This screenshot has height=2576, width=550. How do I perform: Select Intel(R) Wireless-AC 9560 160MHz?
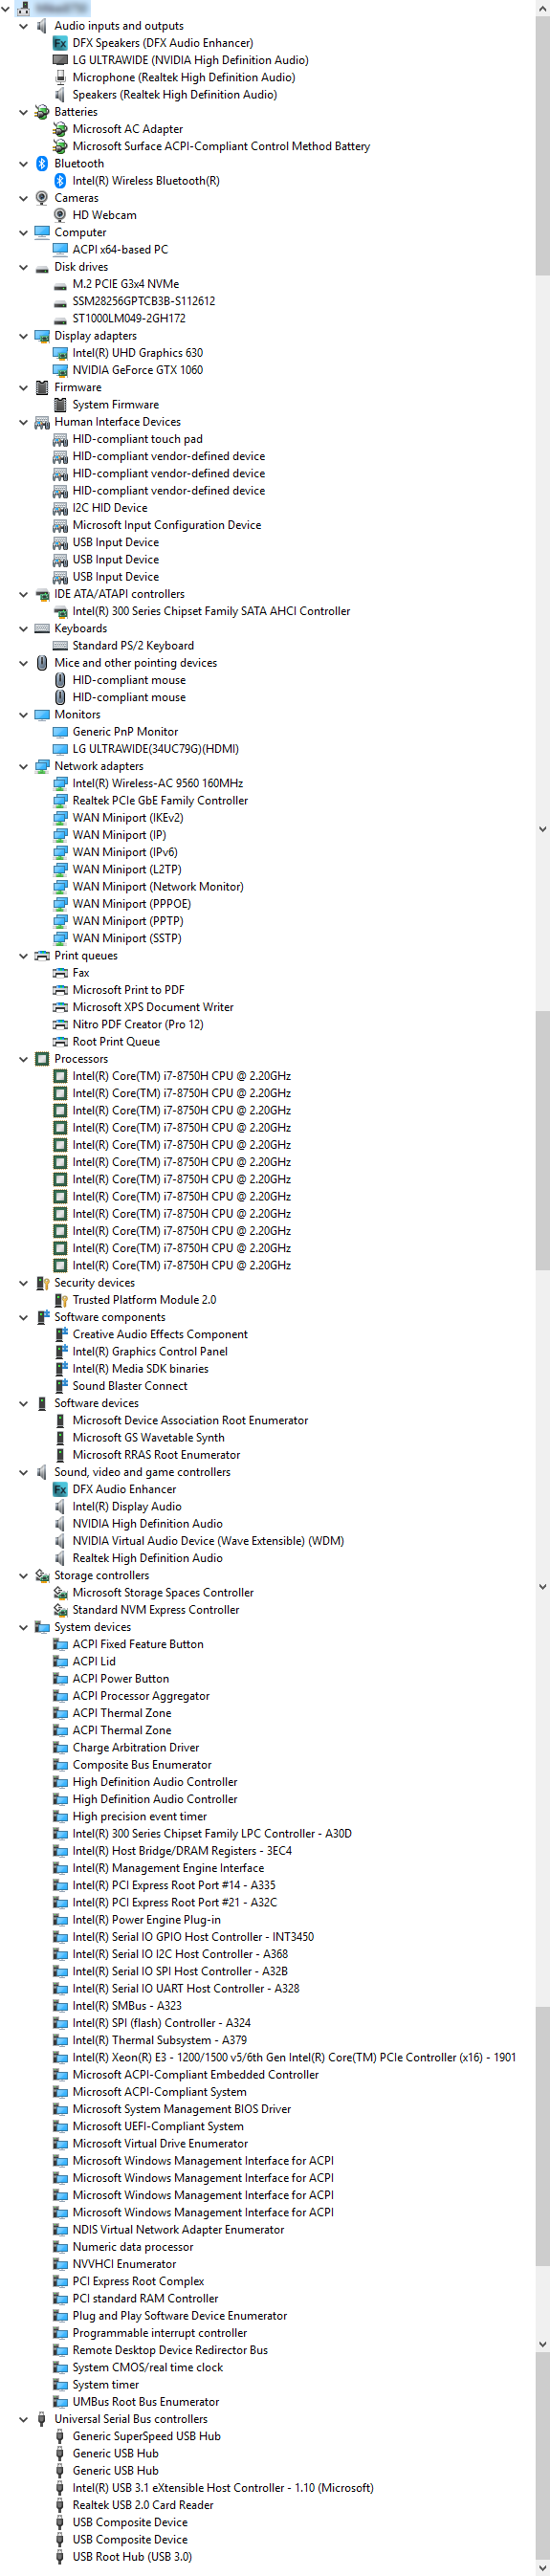tap(158, 784)
